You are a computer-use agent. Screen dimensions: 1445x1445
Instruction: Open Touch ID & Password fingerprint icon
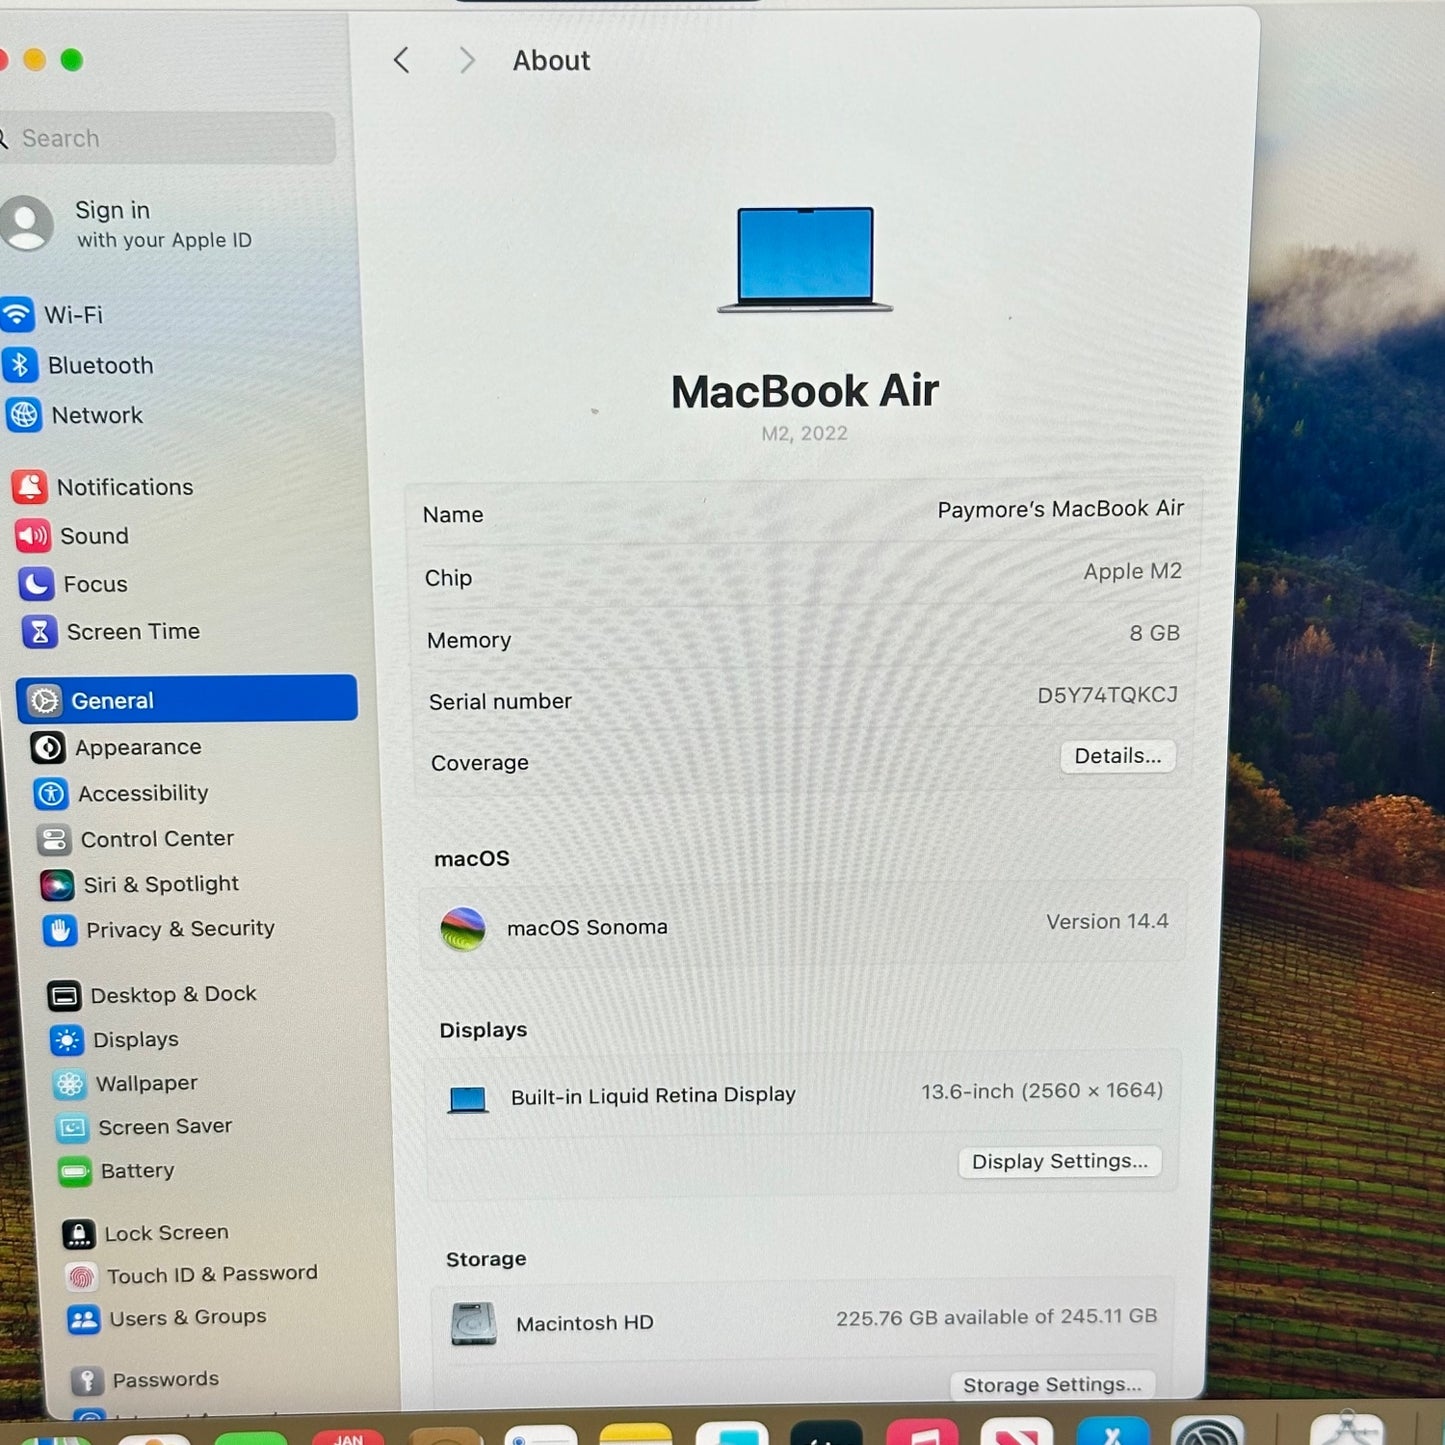tap(82, 1276)
